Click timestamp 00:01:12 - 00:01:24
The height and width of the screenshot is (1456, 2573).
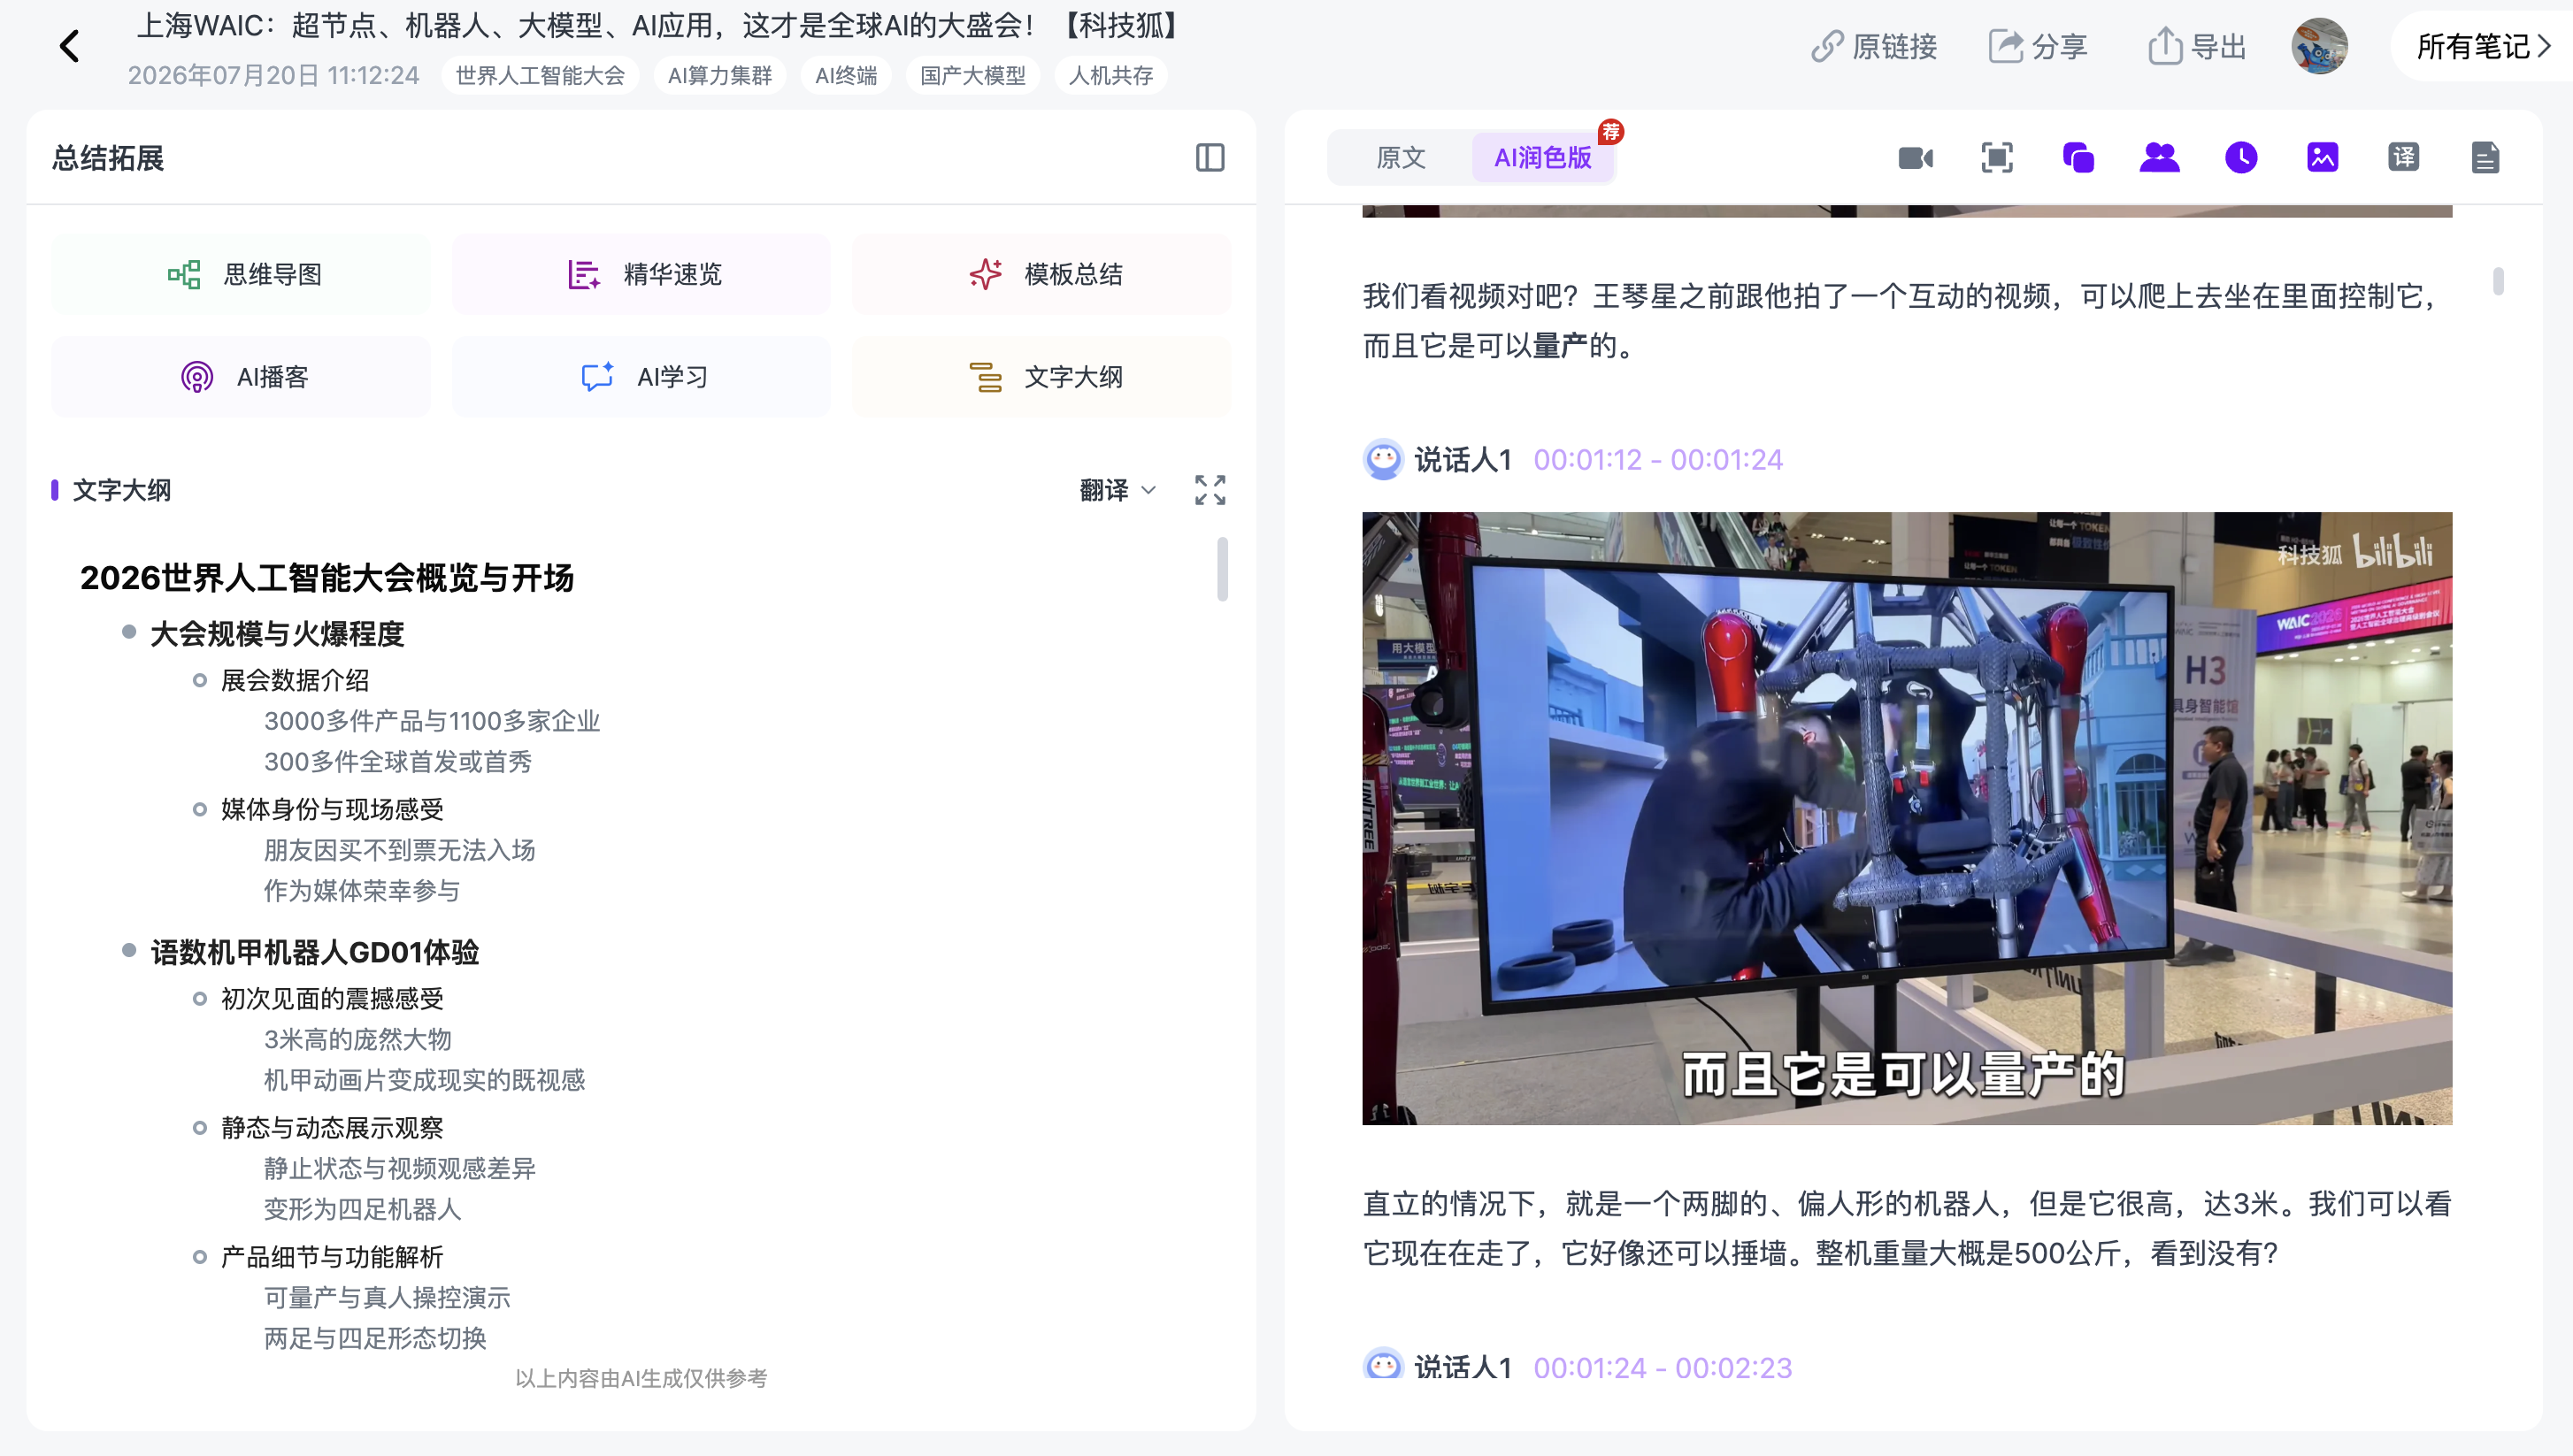pyautogui.click(x=1658, y=460)
